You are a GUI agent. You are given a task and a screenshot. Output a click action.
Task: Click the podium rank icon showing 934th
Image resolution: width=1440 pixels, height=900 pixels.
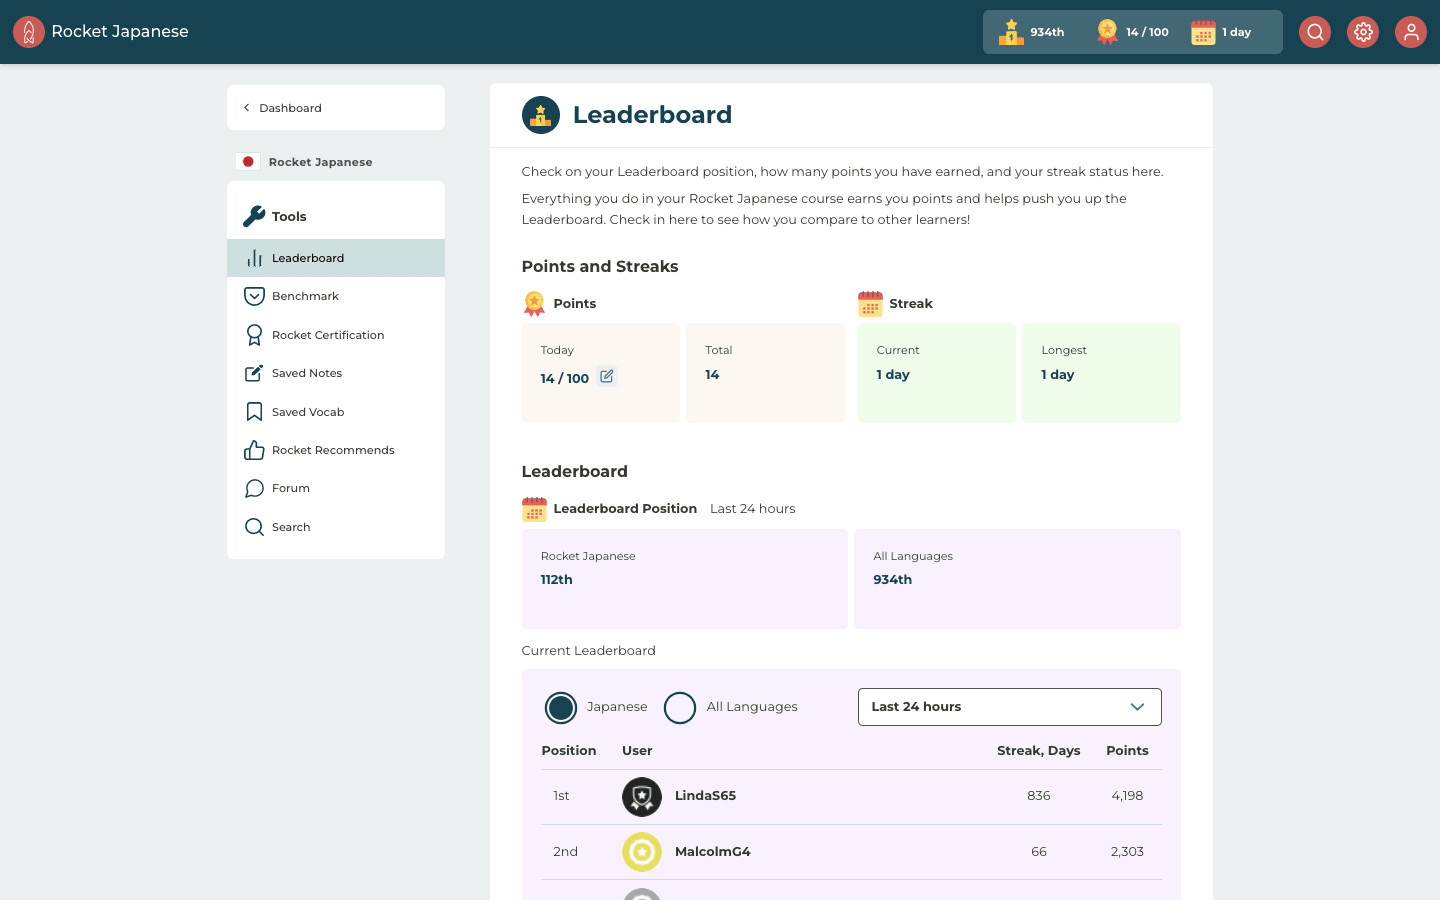1011,32
